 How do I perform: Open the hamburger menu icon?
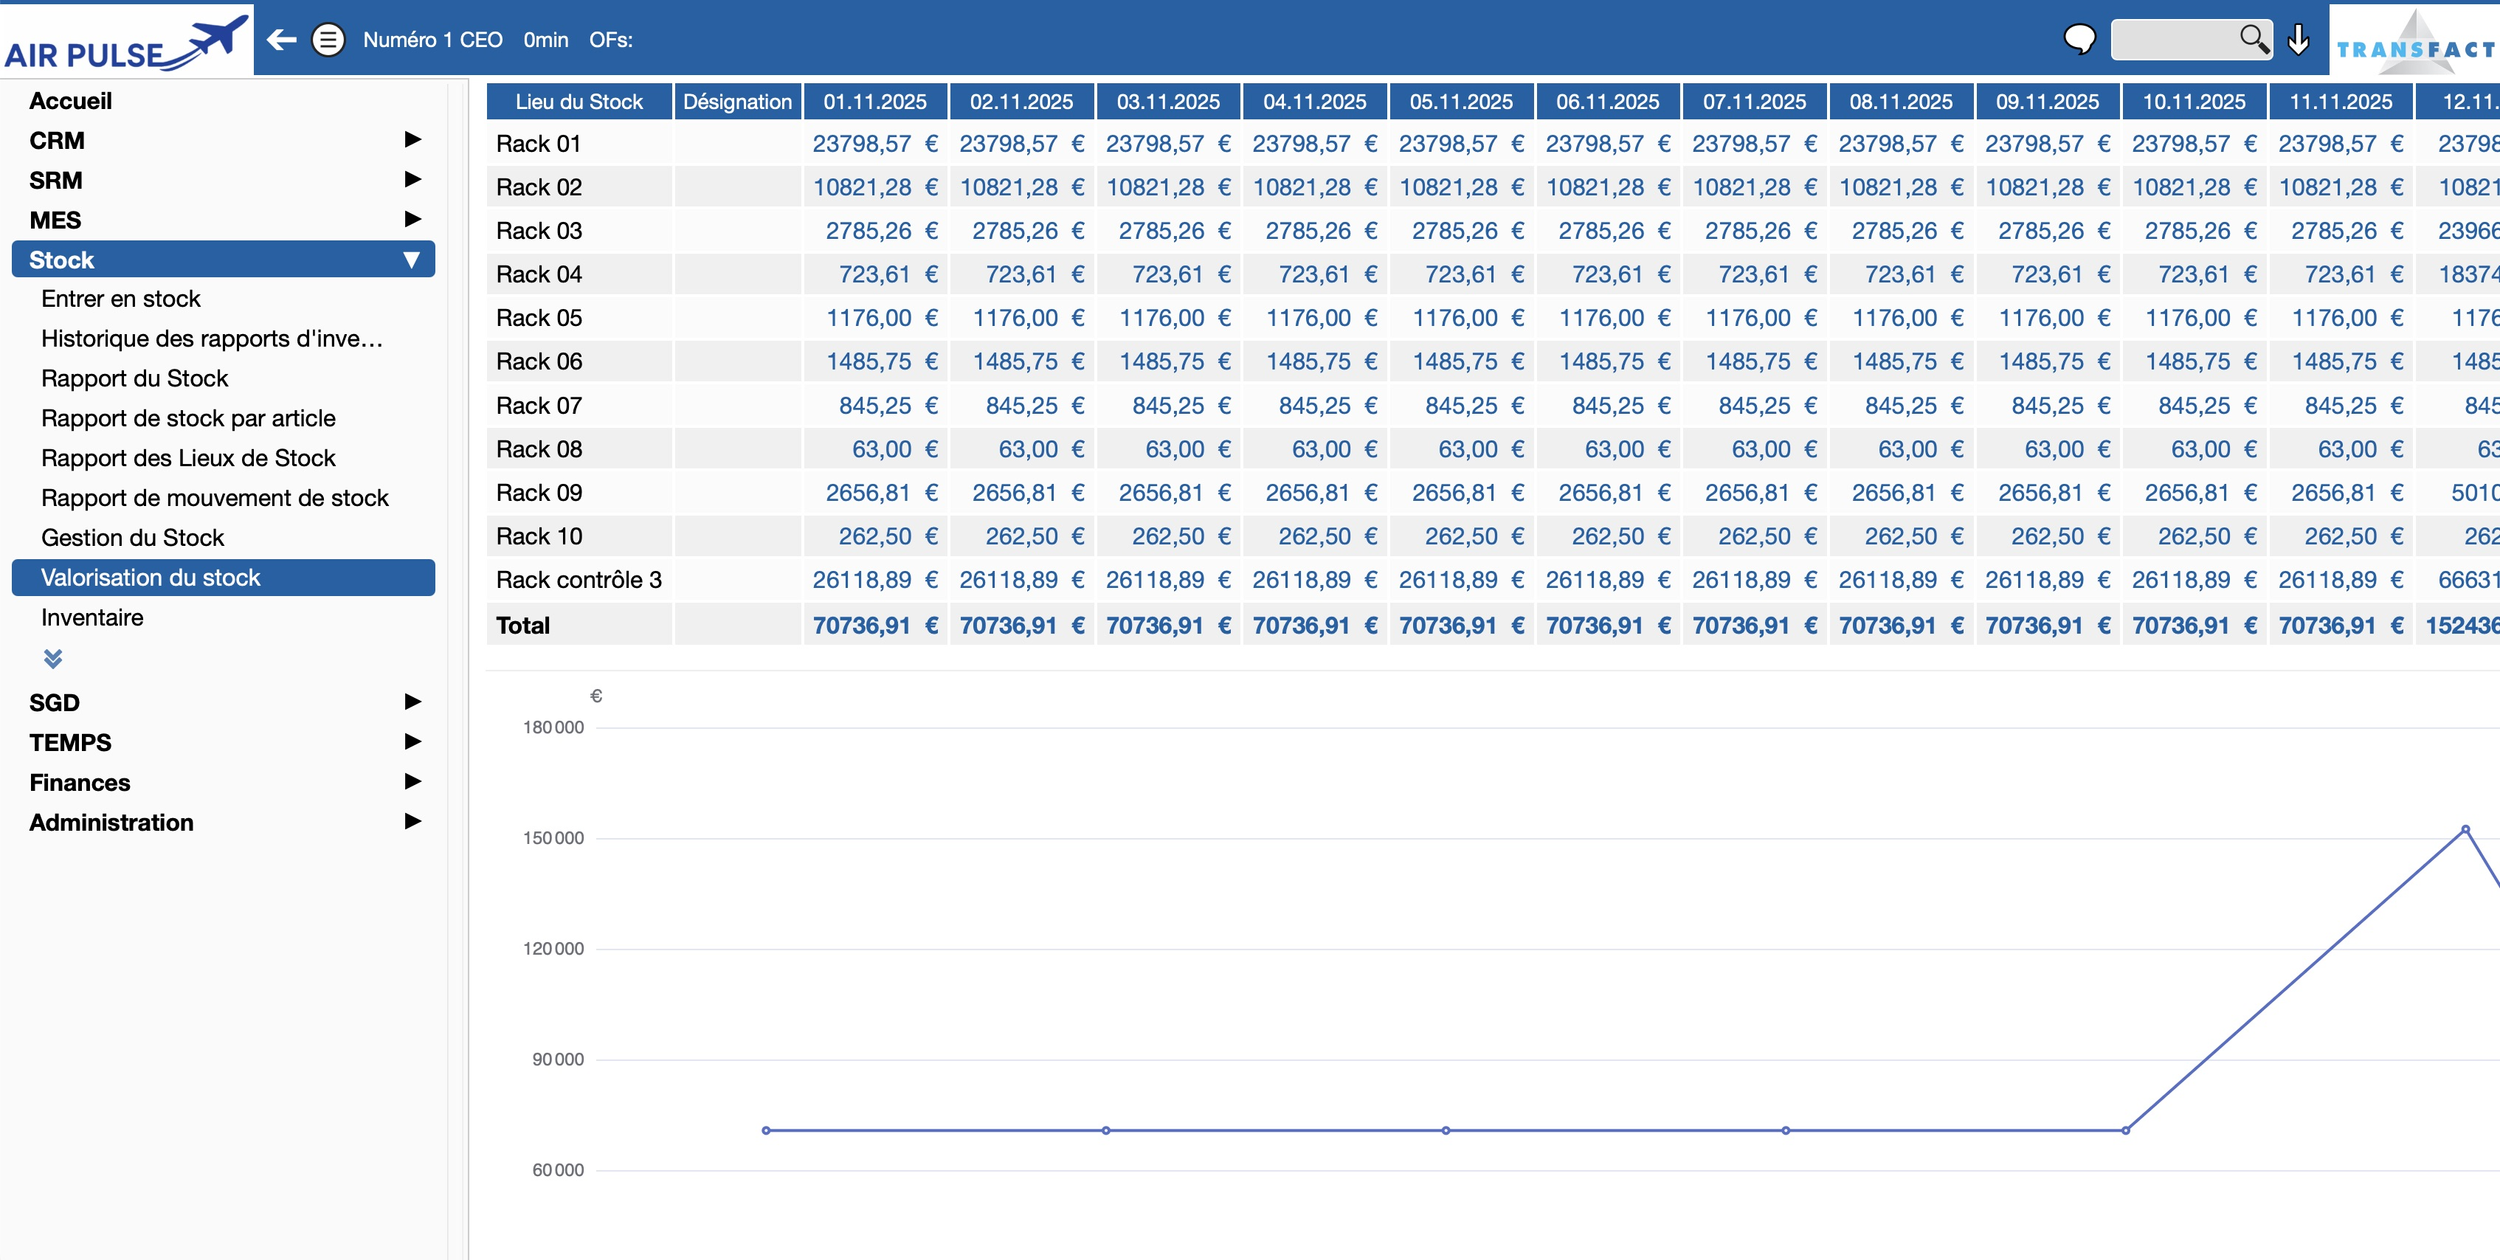tap(328, 40)
